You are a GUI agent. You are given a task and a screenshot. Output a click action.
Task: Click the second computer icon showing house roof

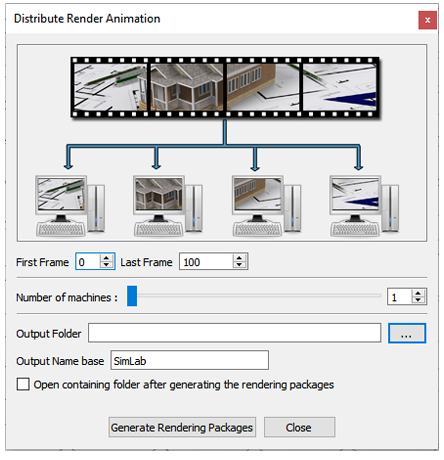(x=168, y=206)
